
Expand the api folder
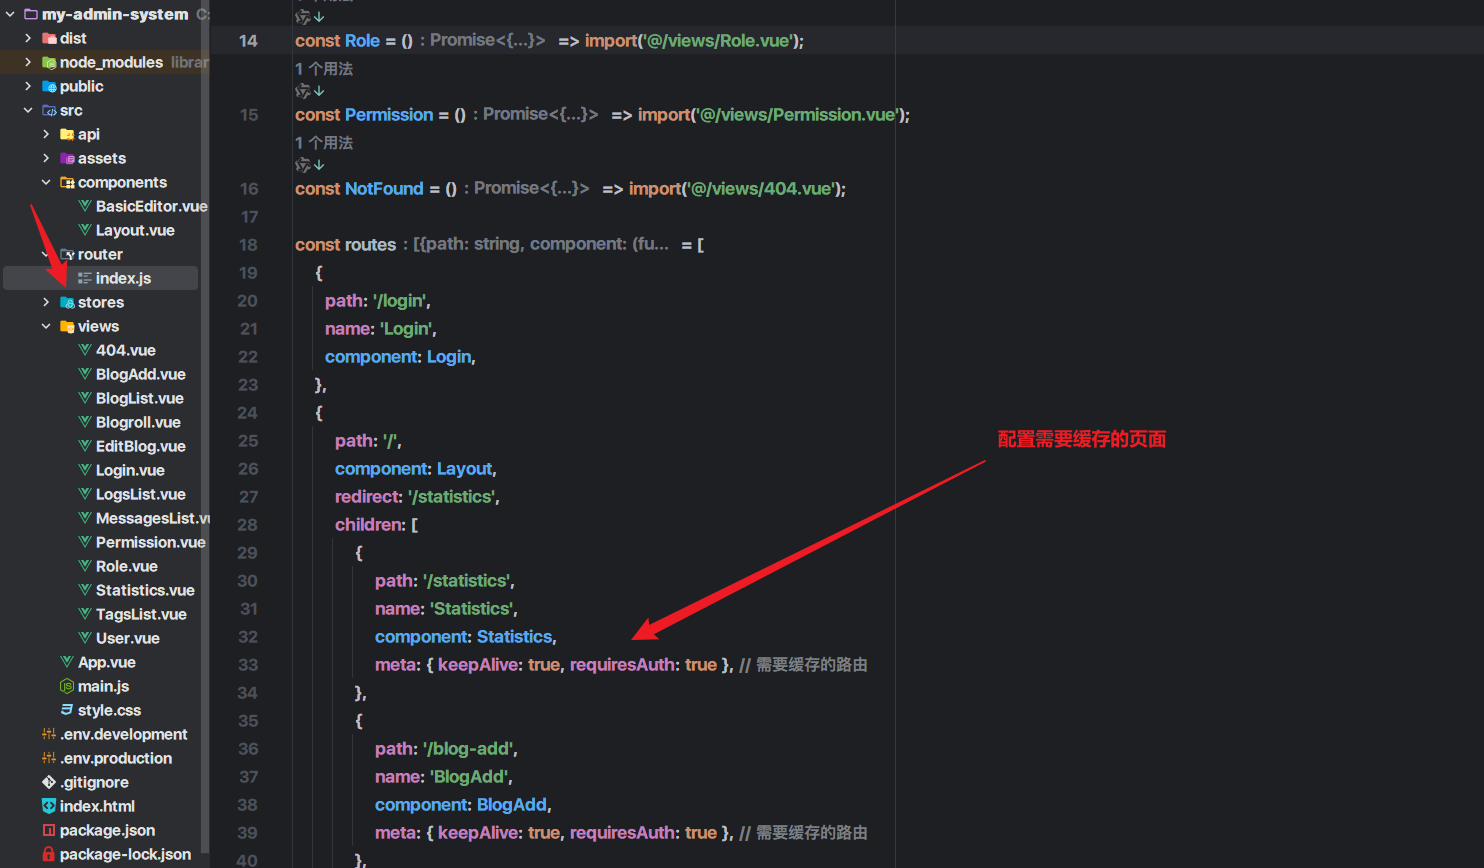click(x=46, y=134)
